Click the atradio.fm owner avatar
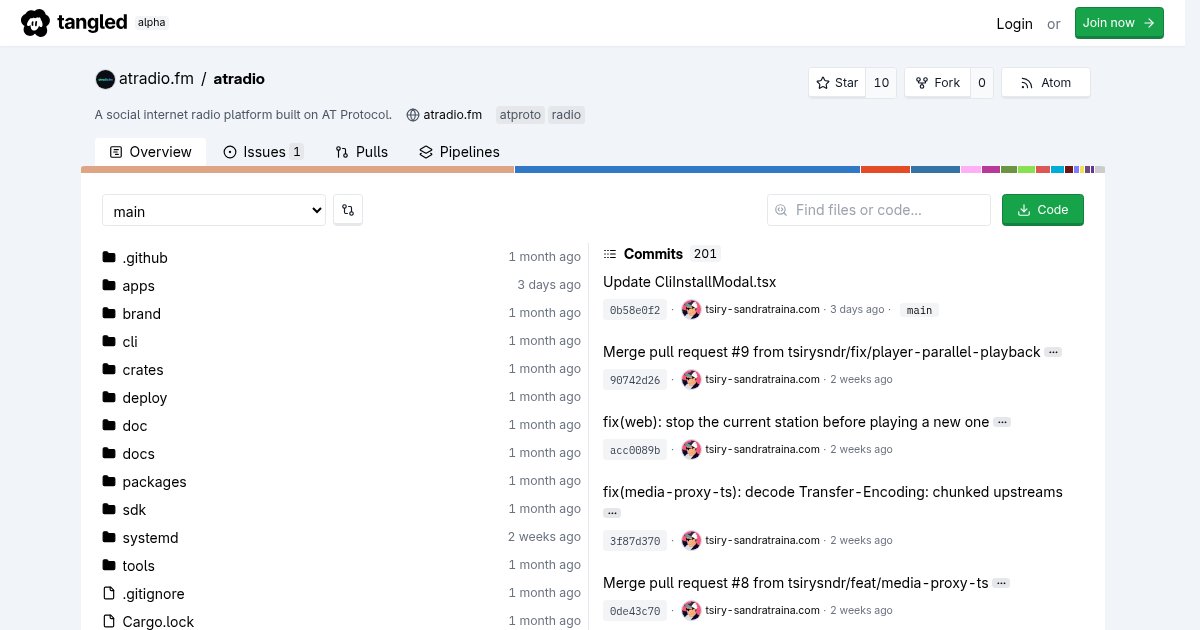The width and height of the screenshot is (1200, 630). click(x=105, y=79)
